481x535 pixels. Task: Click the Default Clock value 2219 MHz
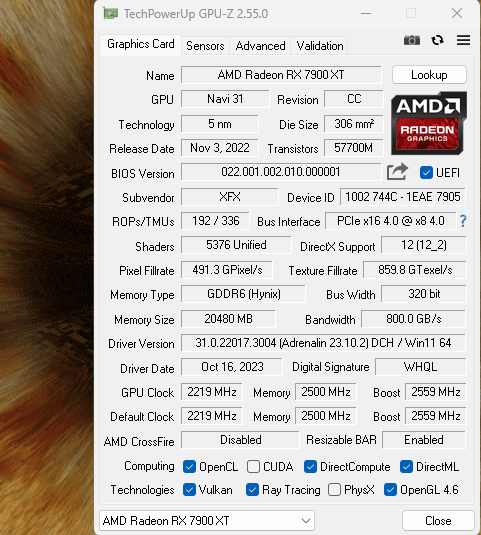click(212, 416)
